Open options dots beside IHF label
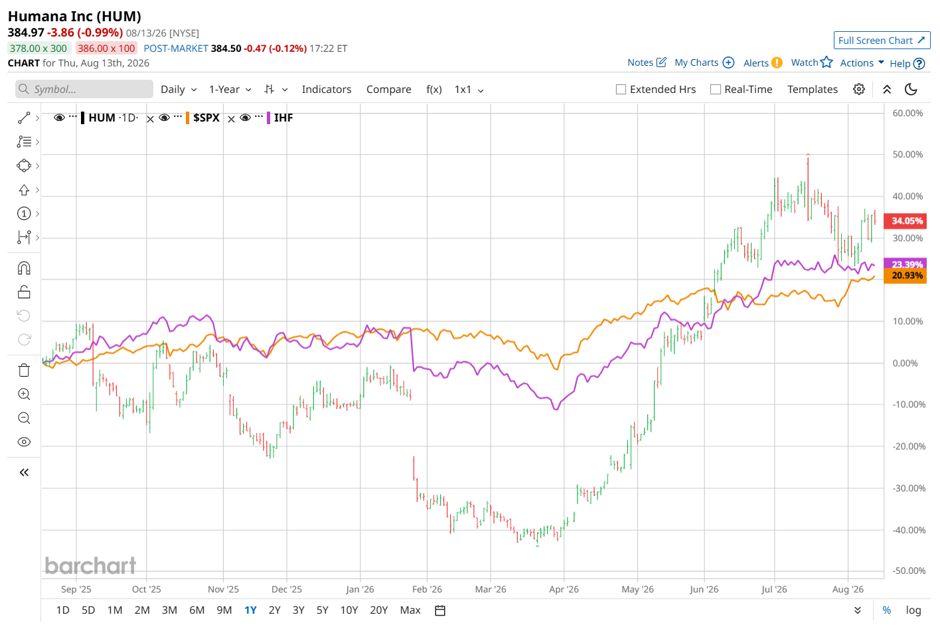940x625 pixels. (258, 116)
